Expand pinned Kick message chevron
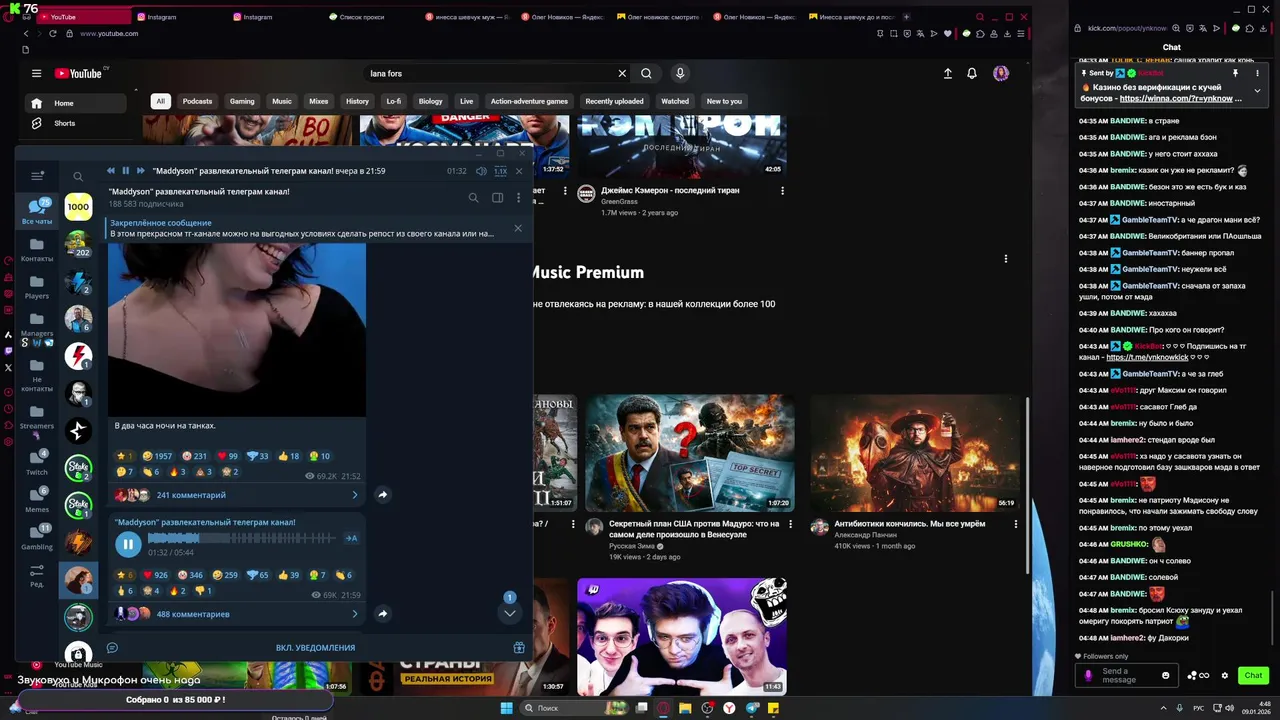This screenshot has width=1280, height=720. (1257, 91)
